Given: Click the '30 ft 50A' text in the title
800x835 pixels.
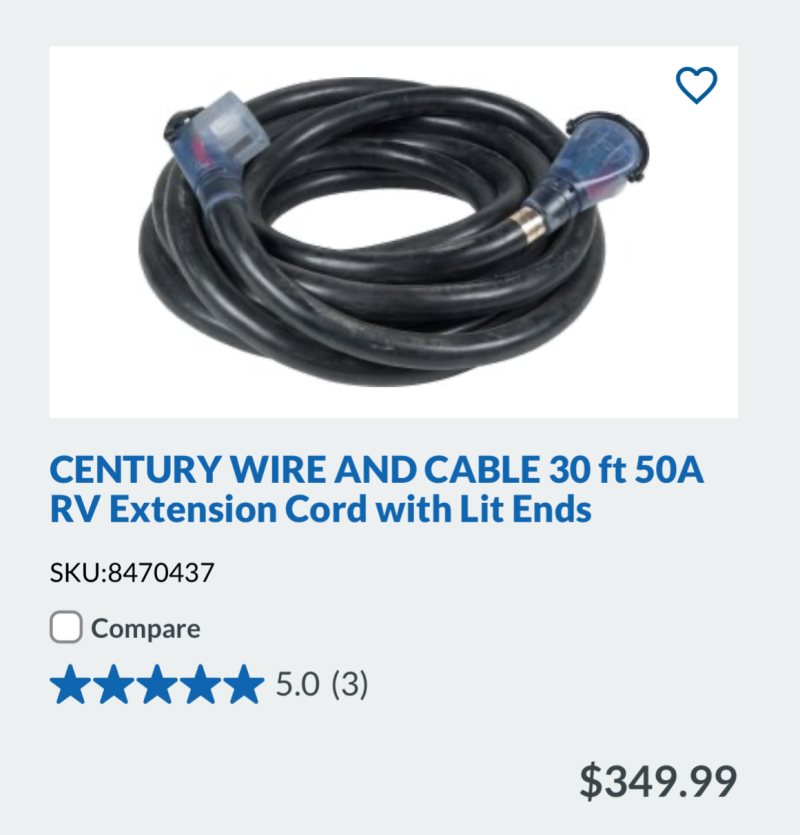Looking at the screenshot, I should [626, 469].
